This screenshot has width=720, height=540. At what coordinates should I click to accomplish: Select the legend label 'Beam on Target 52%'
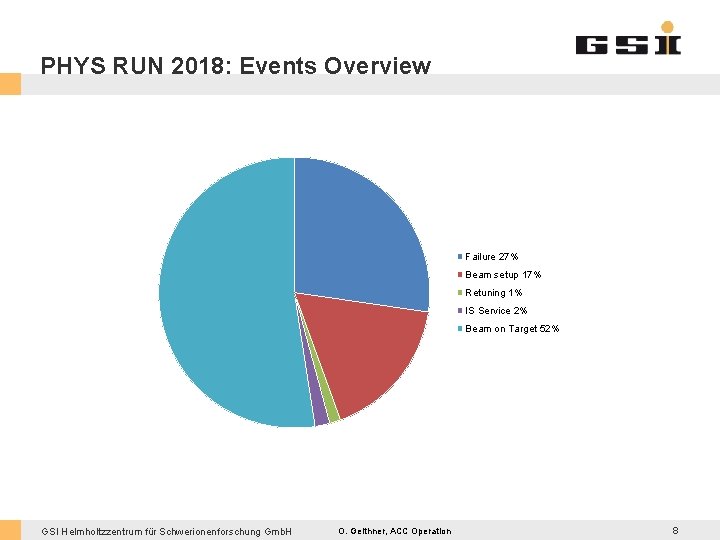(x=512, y=329)
